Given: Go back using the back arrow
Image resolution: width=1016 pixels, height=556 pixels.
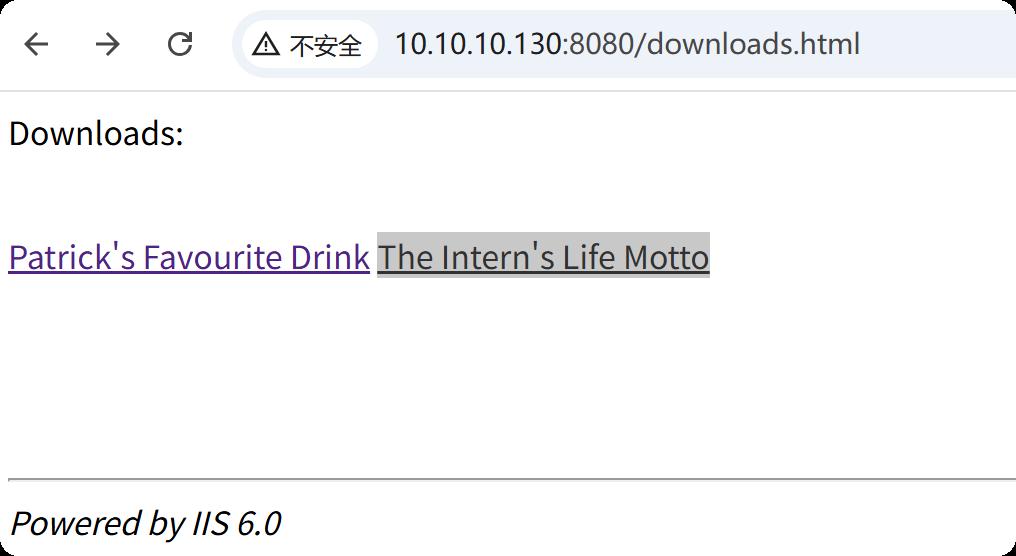Looking at the screenshot, I should [37, 44].
